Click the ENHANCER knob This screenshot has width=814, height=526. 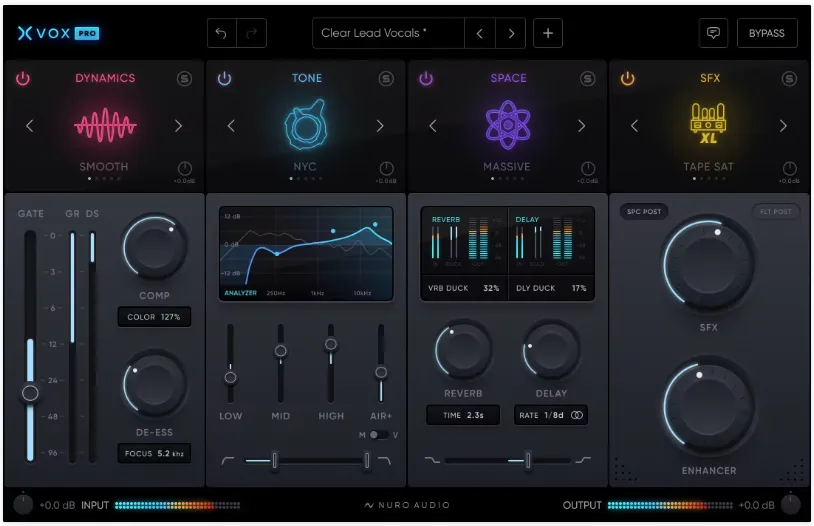tap(708, 405)
